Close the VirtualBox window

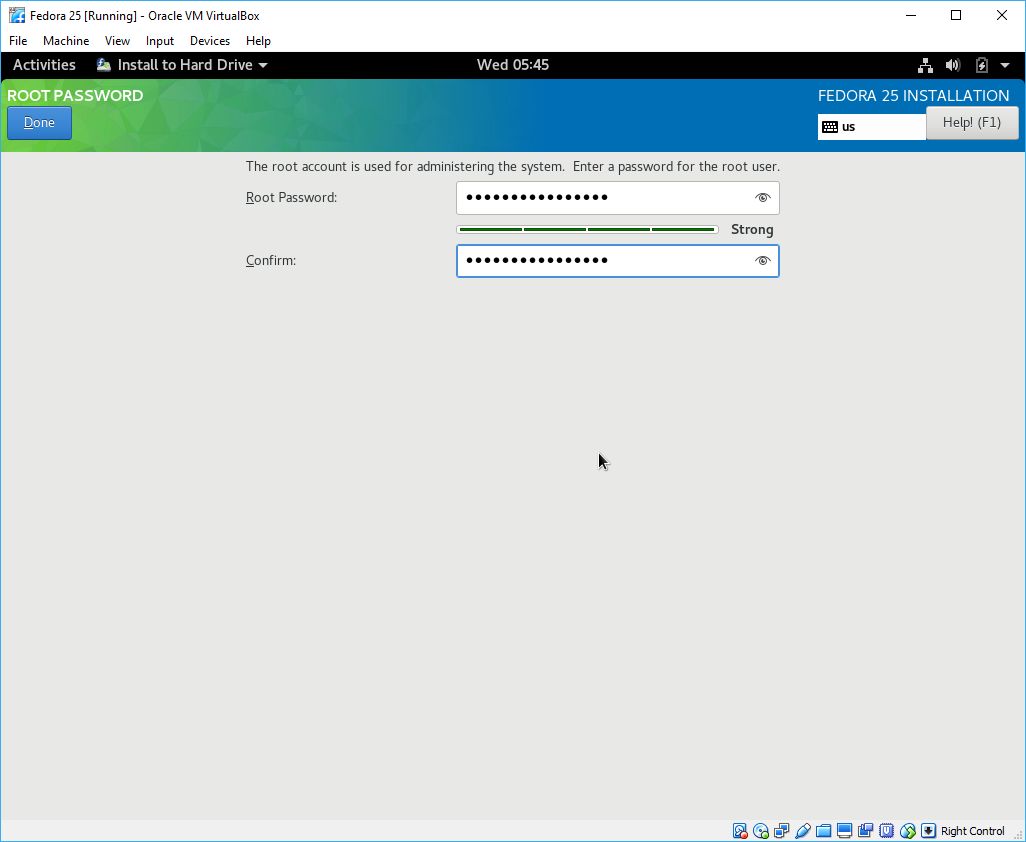1002,15
